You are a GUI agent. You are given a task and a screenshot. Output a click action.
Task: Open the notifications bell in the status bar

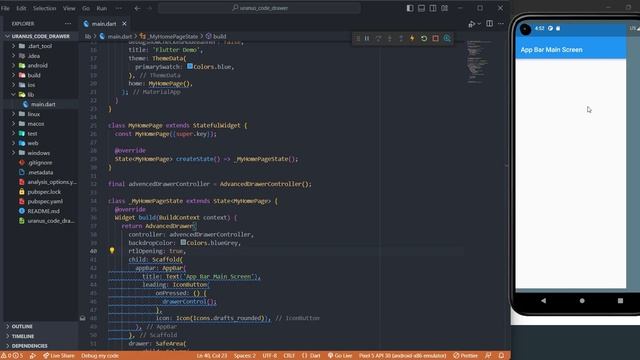tap(501, 356)
